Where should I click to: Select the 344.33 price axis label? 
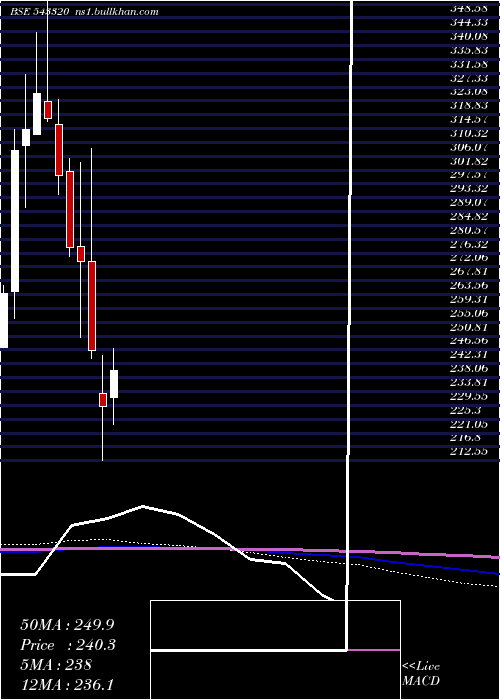tap(469, 21)
